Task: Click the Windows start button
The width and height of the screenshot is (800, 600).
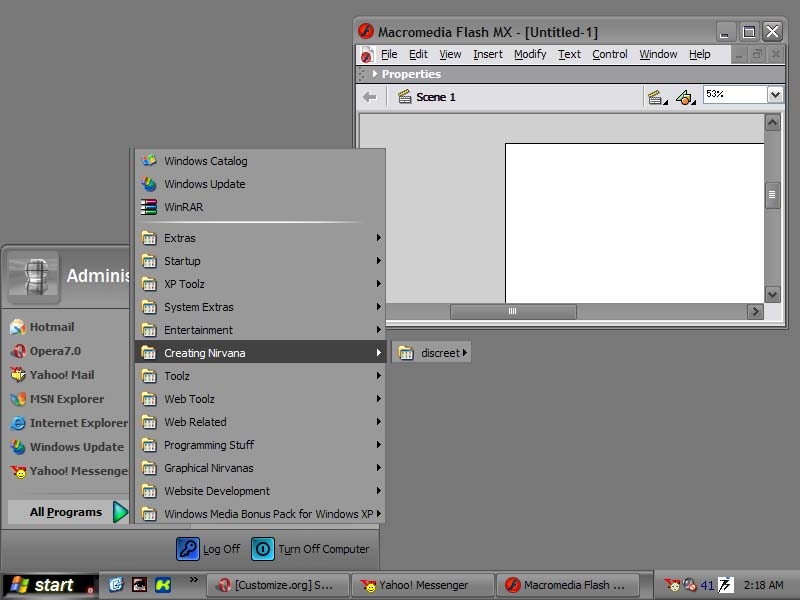Action: pyautogui.click(x=49, y=585)
